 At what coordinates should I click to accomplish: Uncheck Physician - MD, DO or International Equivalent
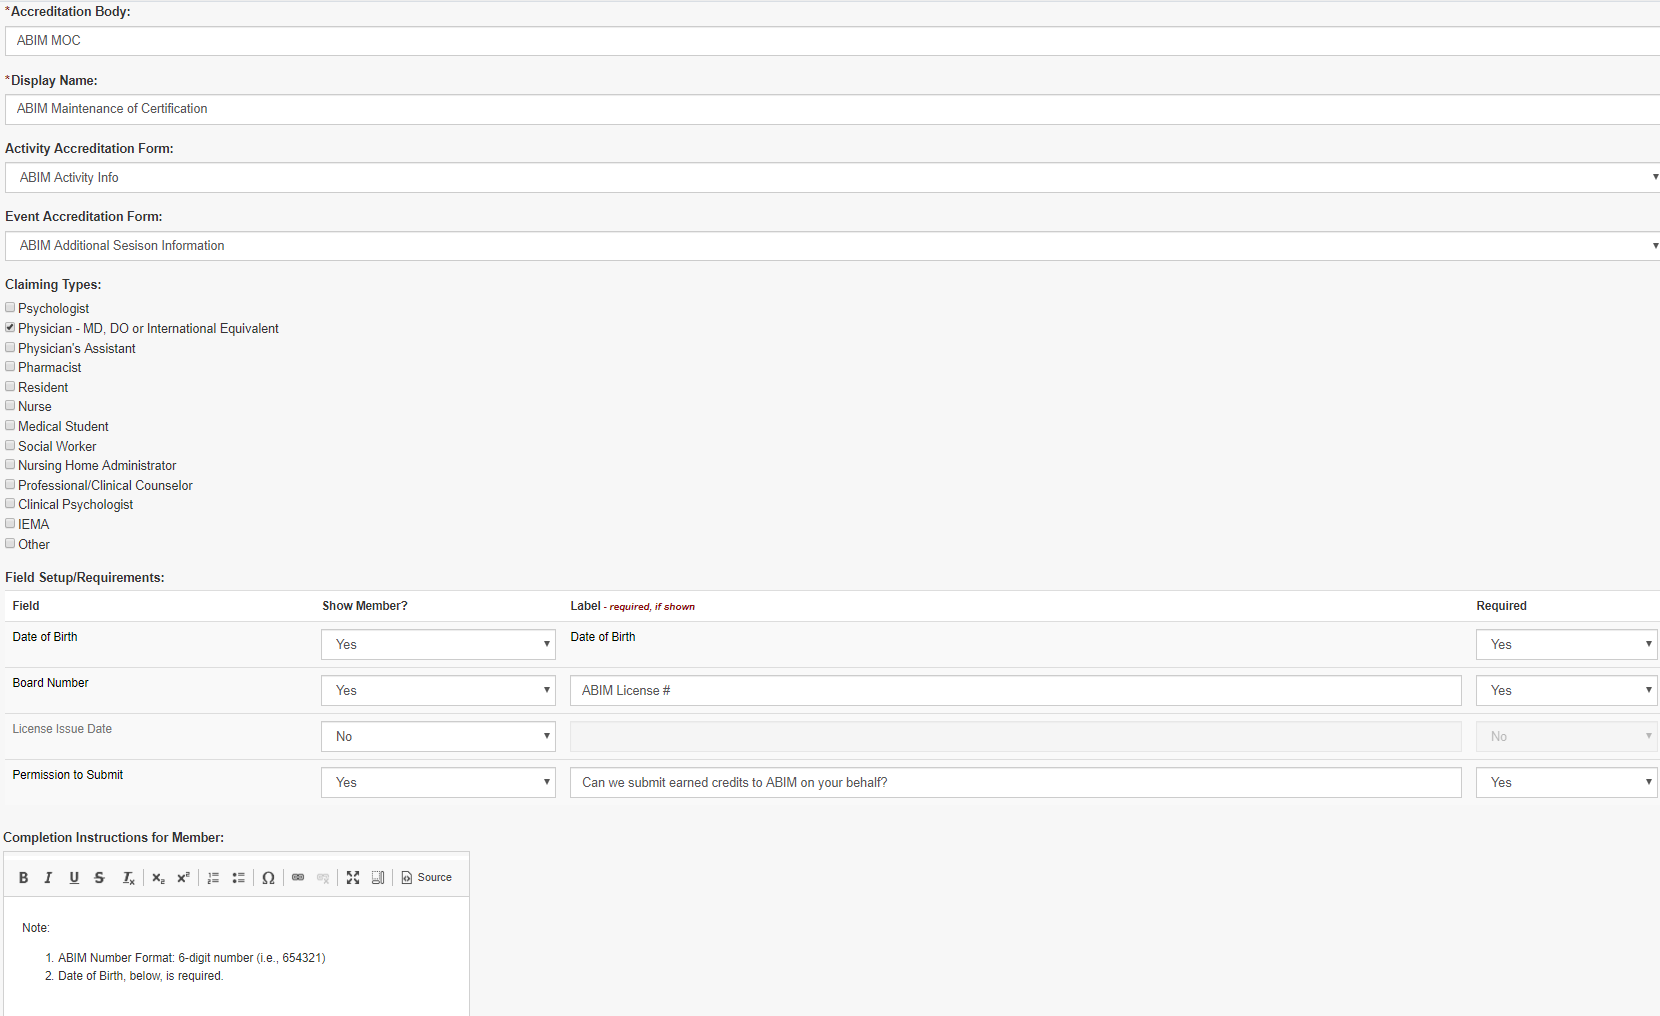coord(10,328)
